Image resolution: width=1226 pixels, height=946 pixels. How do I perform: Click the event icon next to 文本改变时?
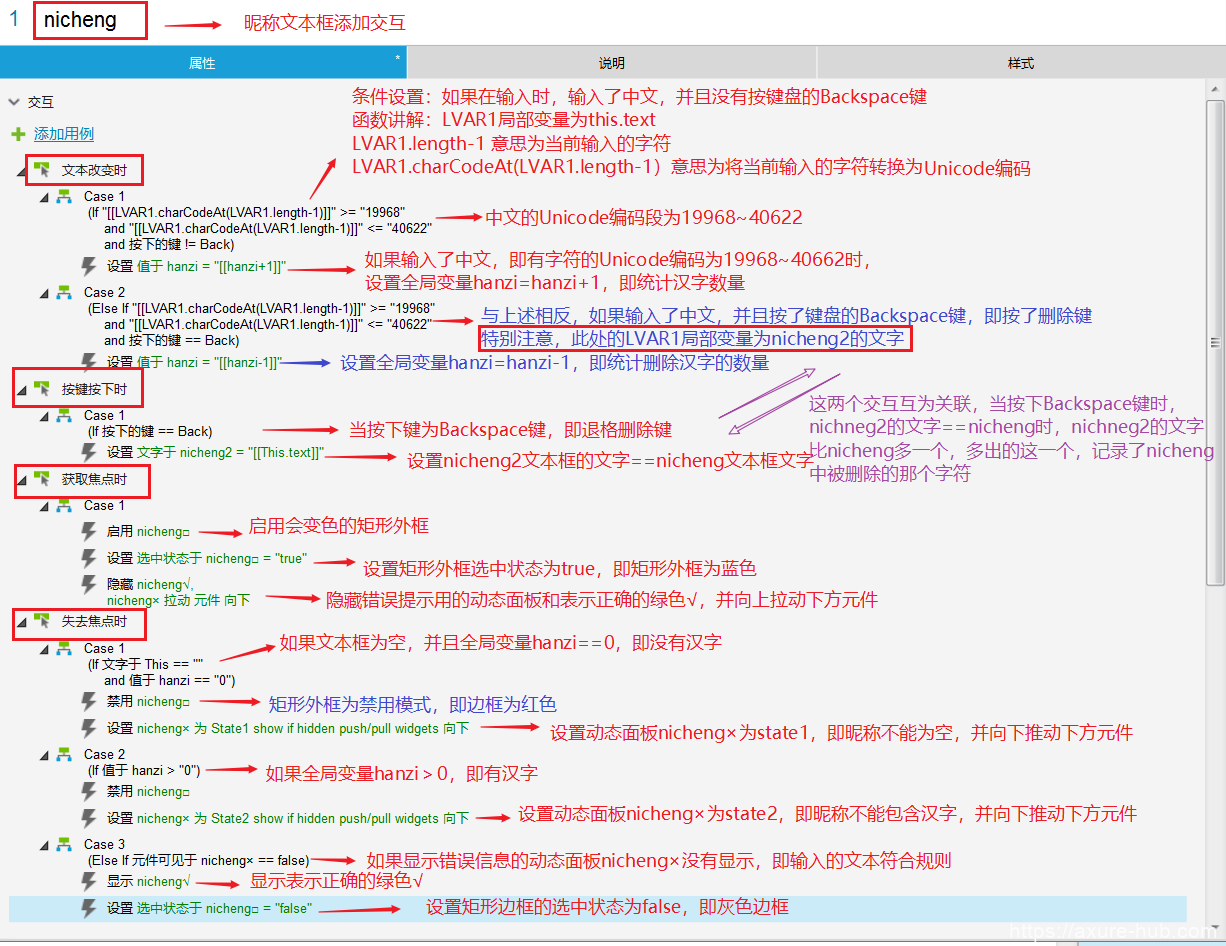coord(42,170)
